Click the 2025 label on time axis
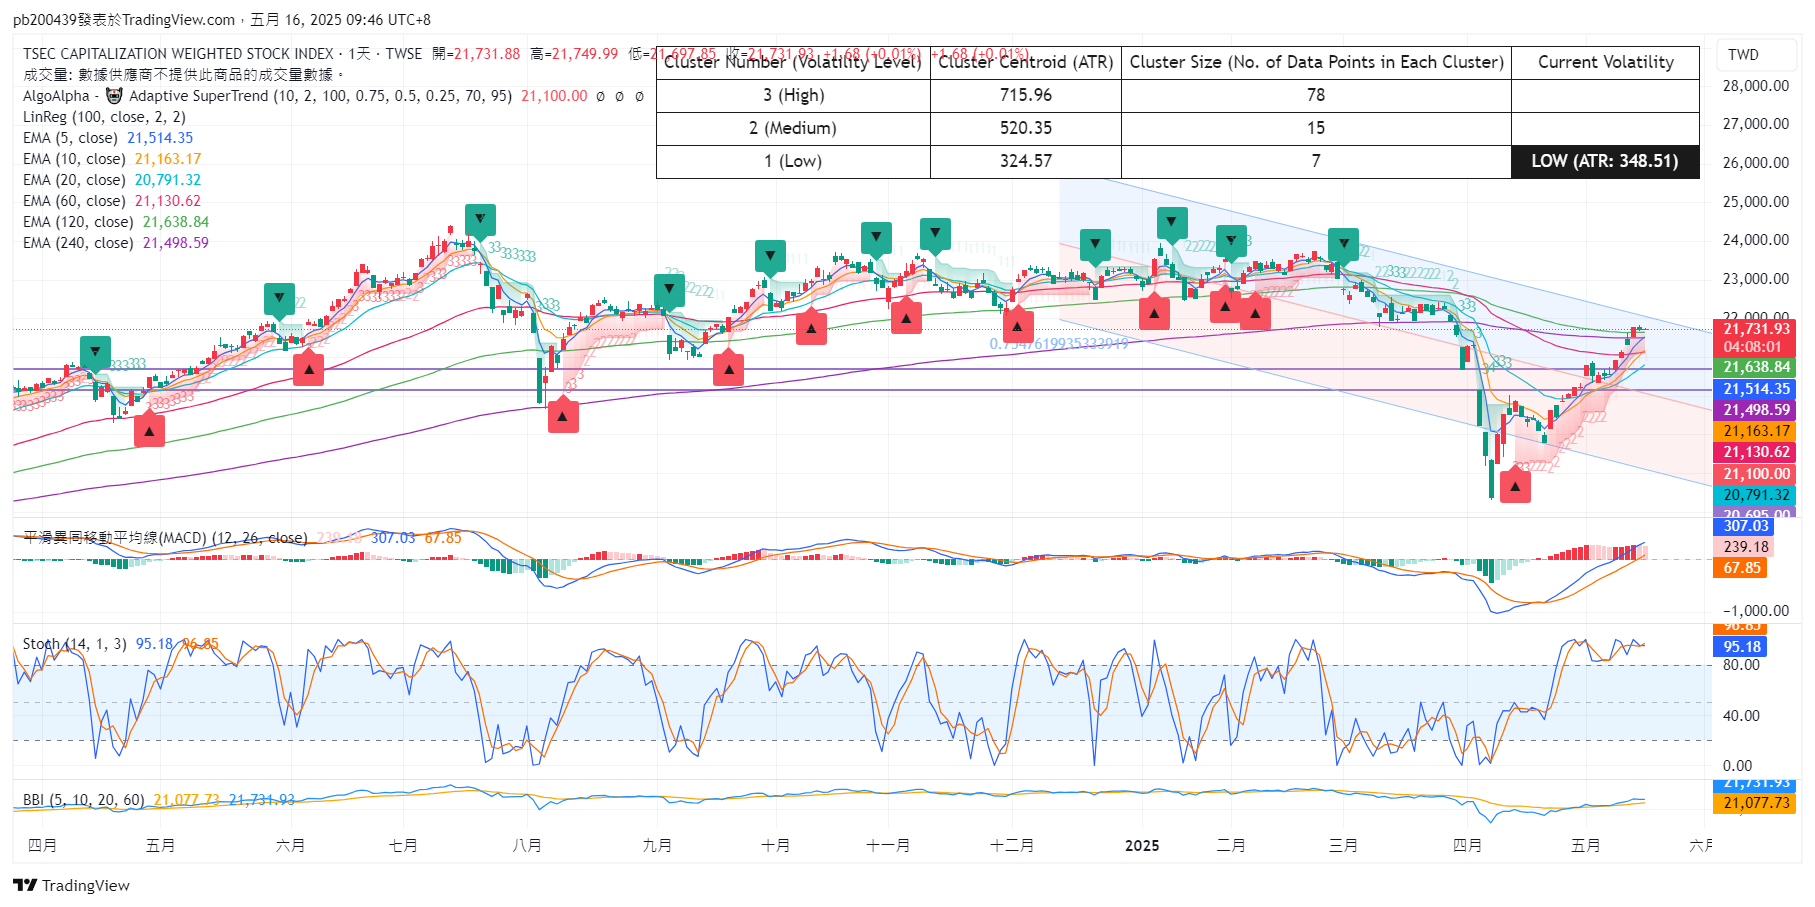The image size is (1815, 907). 1142,846
